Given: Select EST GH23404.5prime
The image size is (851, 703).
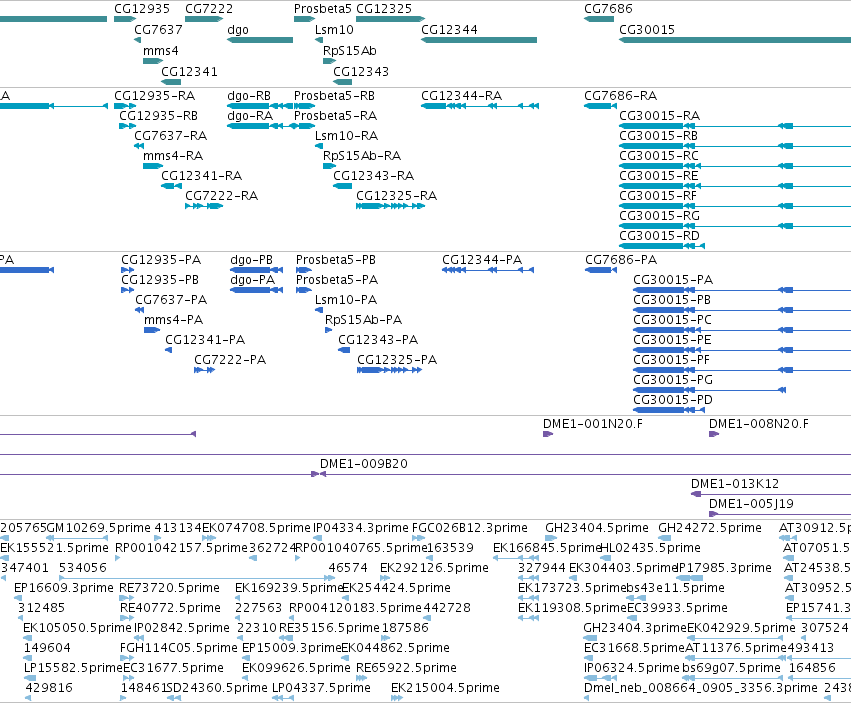Looking at the screenshot, I should pyautogui.click(x=551, y=538).
